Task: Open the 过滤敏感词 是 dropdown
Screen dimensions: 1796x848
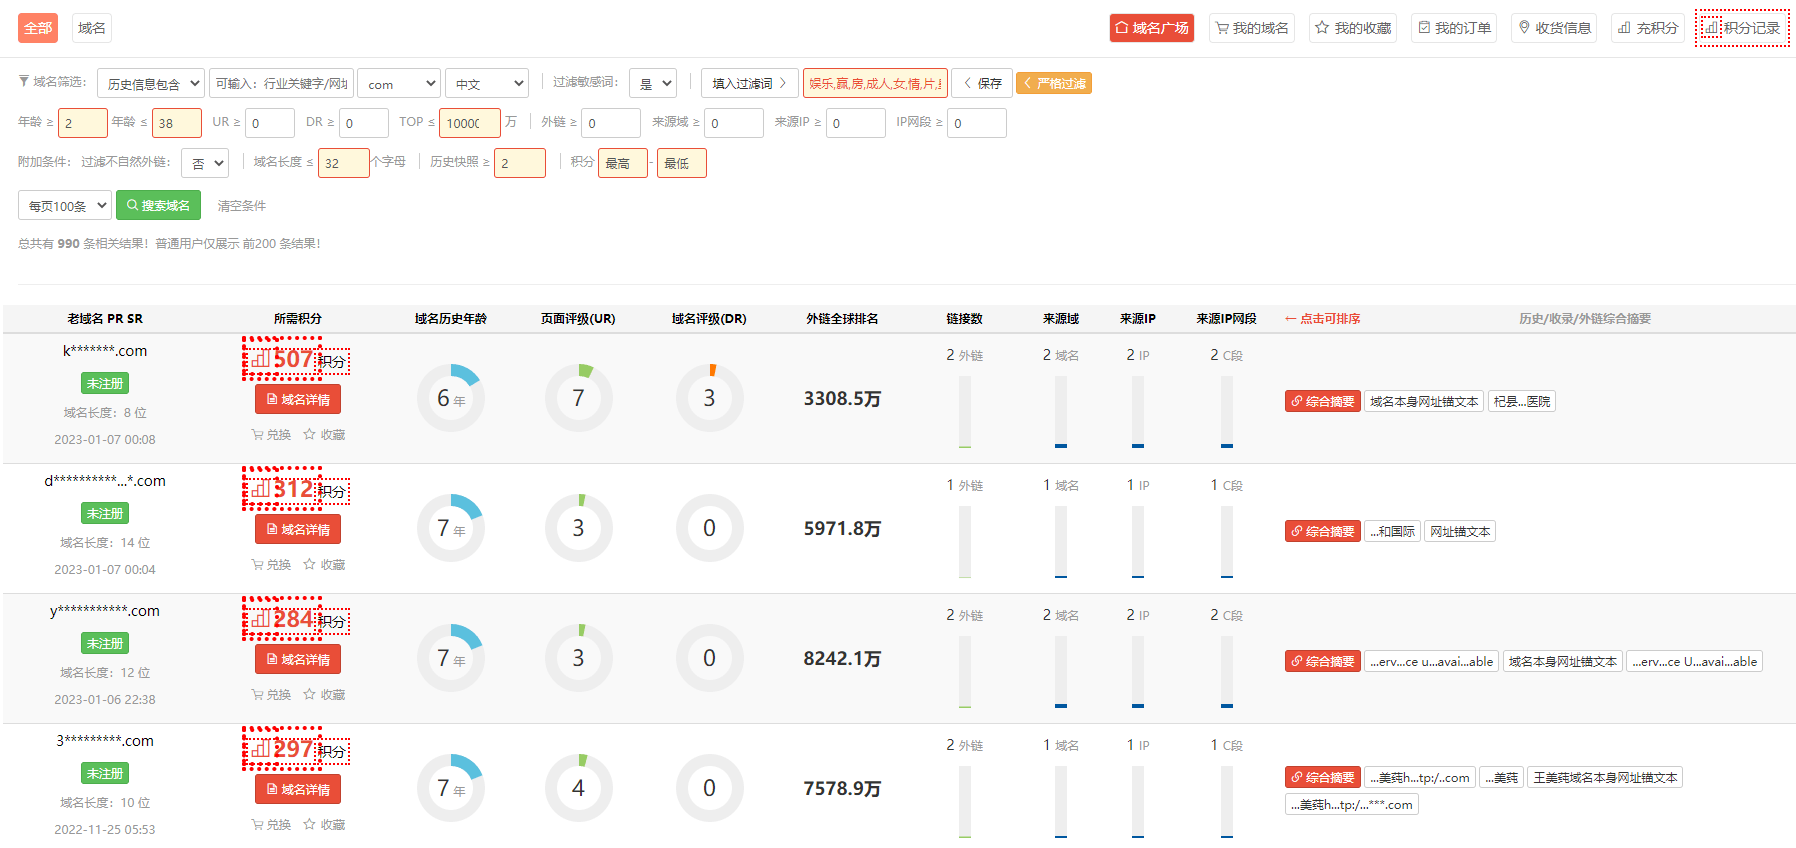Action: click(654, 83)
